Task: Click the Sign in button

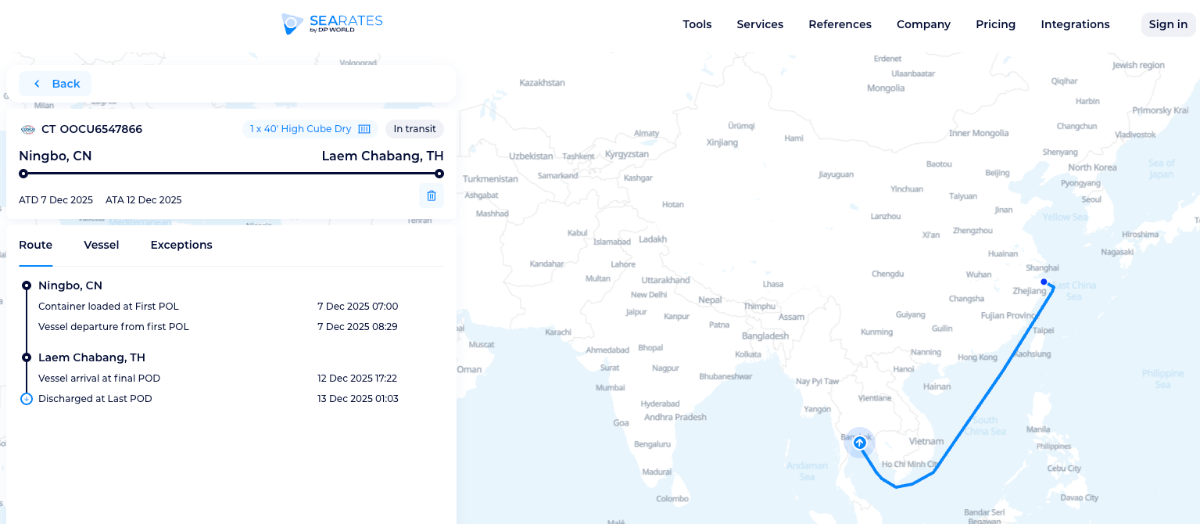Action: click(1167, 24)
